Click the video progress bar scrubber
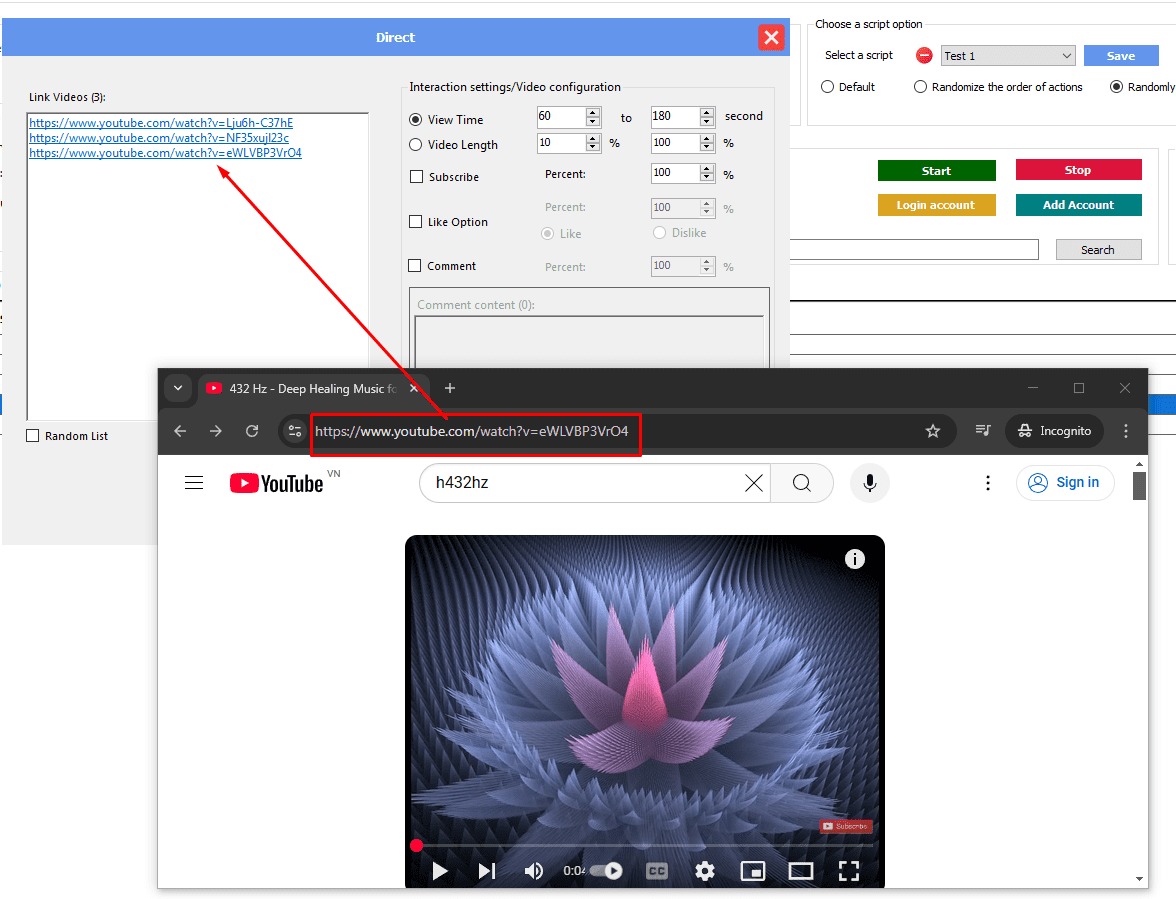 click(416, 846)
